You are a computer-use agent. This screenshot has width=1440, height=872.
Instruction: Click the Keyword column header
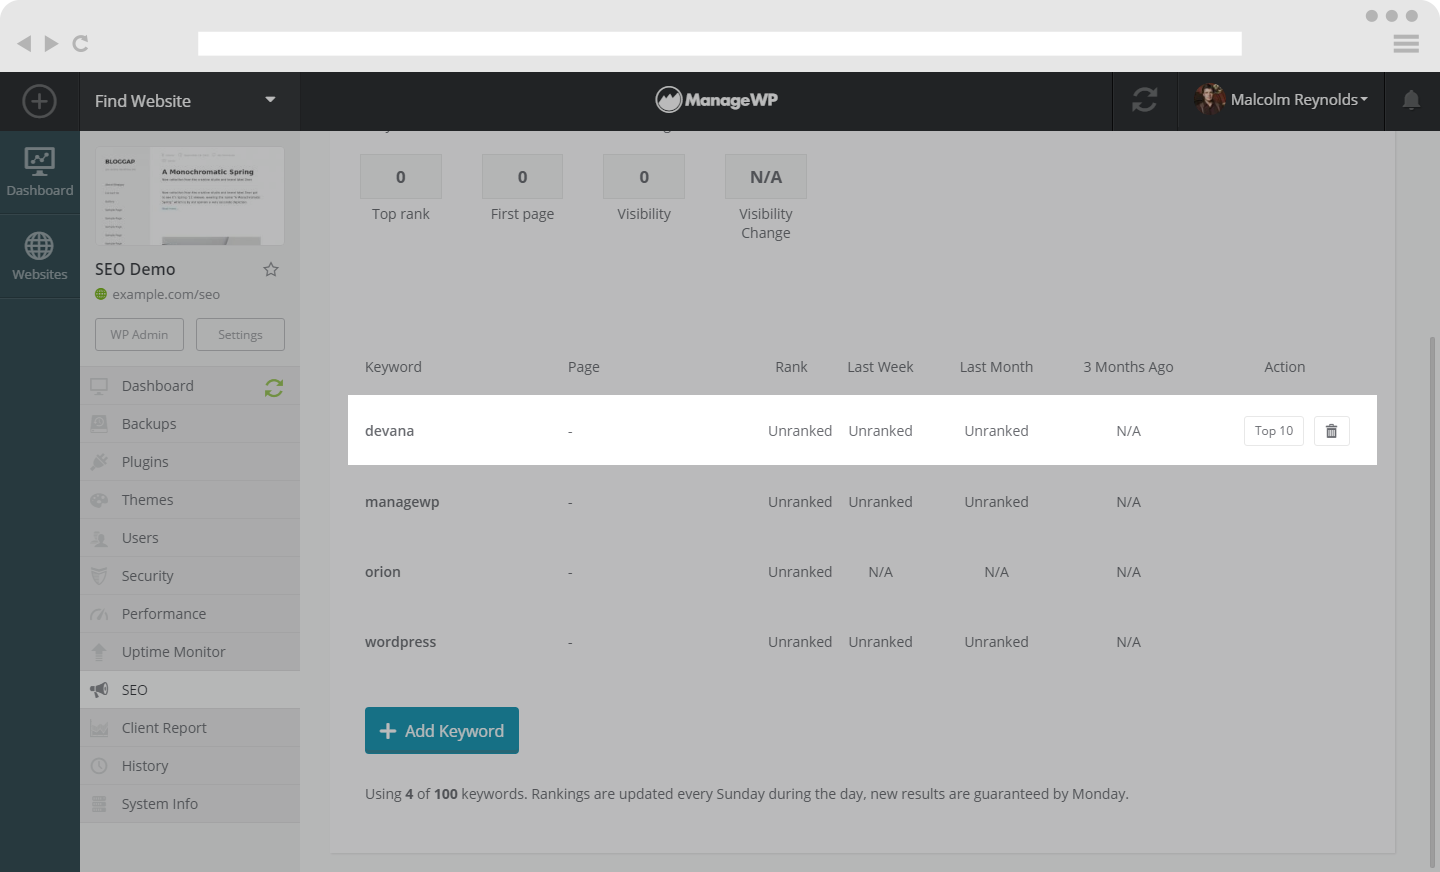393,367
